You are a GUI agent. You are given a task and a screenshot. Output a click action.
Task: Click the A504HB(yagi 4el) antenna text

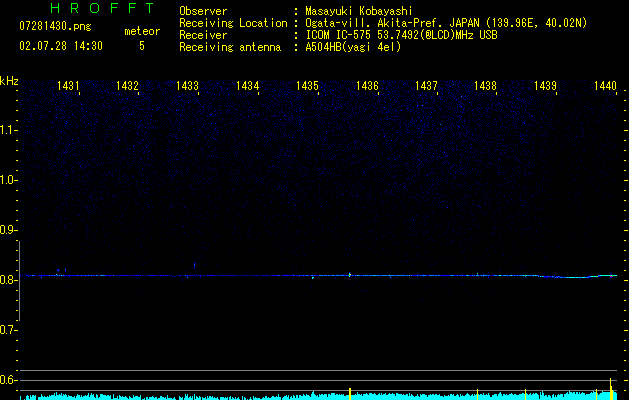(x=353, y=47)
